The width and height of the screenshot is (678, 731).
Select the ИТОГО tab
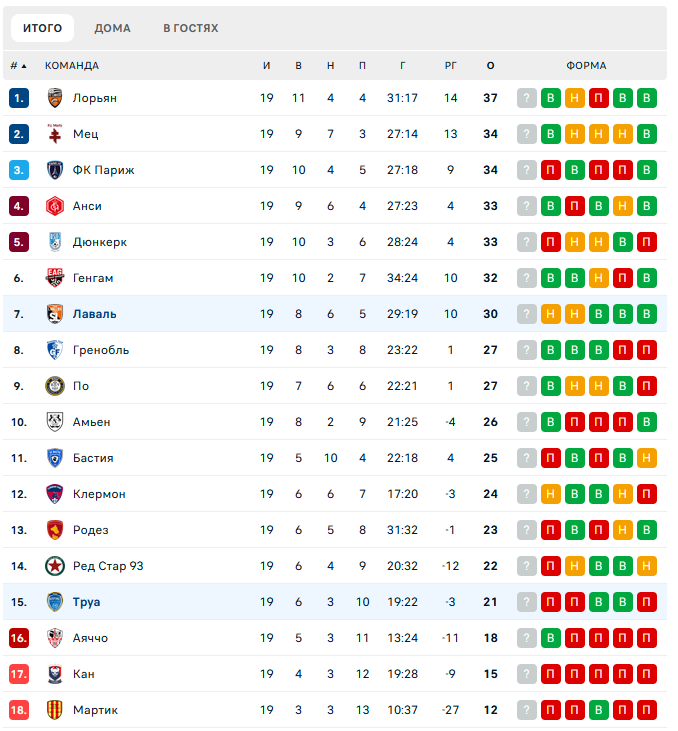pos(42,28)
